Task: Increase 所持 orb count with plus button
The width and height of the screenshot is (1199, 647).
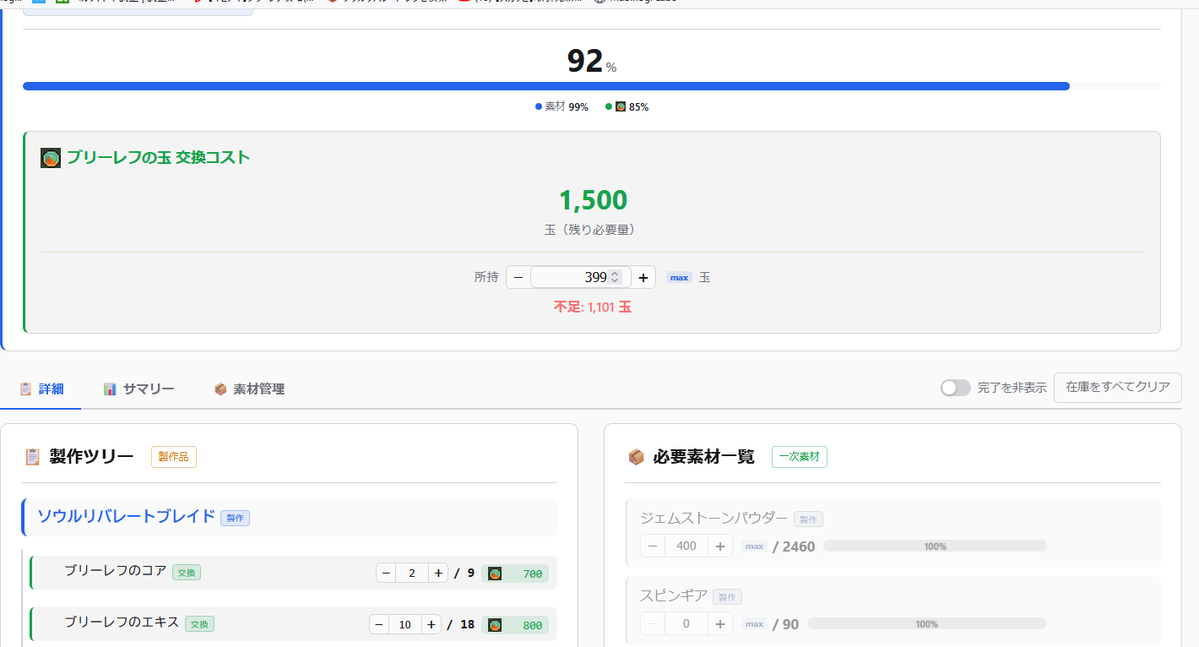Action: (x=643, y=277)
